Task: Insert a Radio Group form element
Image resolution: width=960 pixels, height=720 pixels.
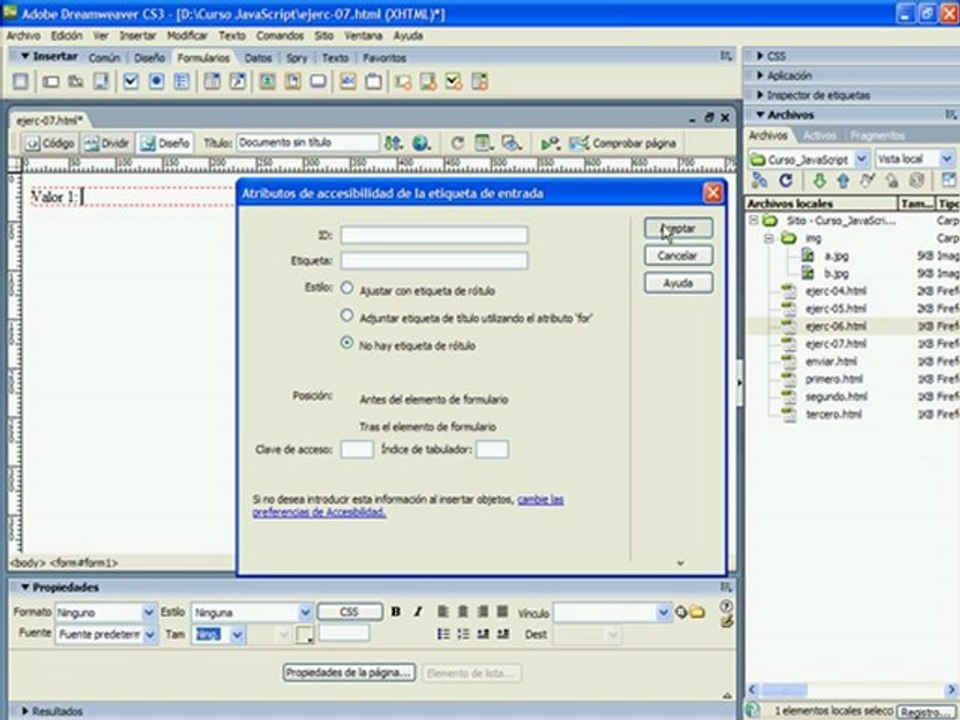Action: [x=182, y=81]
